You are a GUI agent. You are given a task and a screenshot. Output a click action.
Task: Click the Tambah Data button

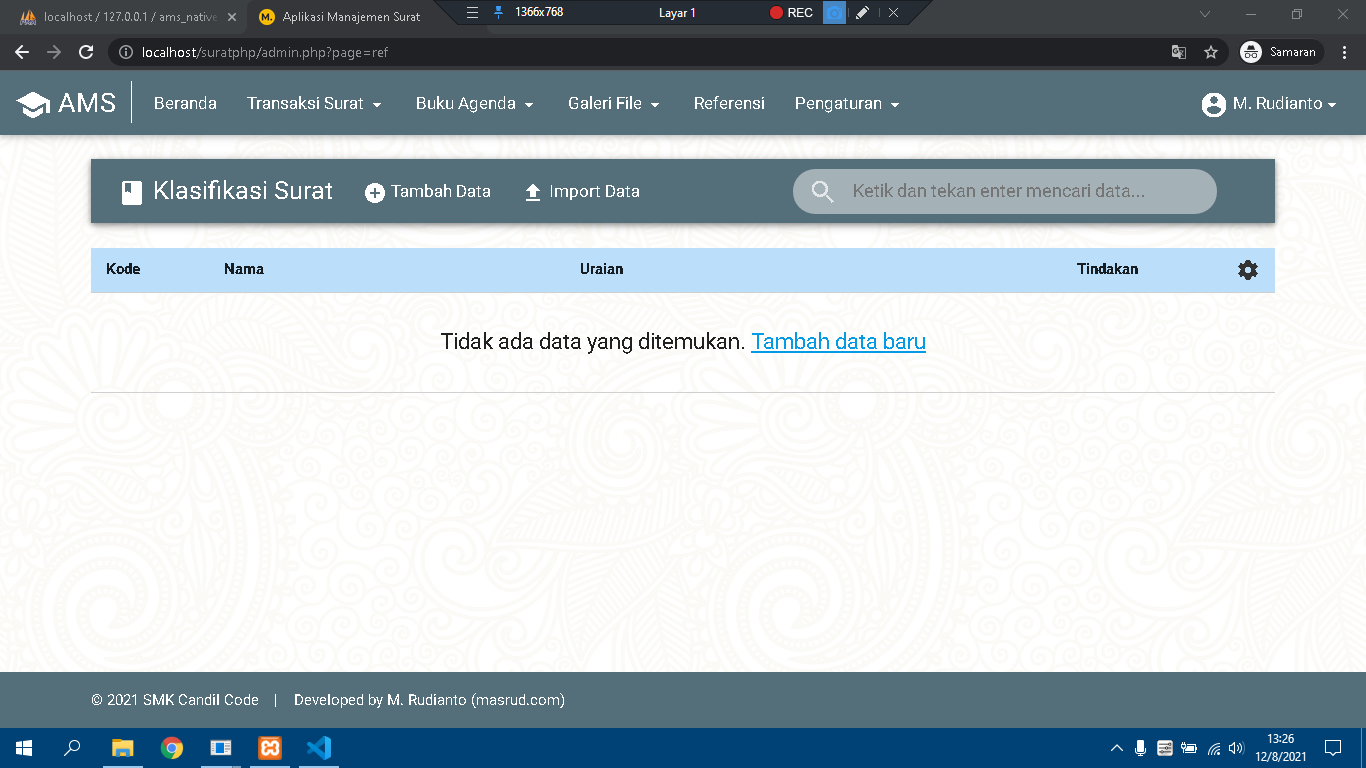[x=428, y=191]
